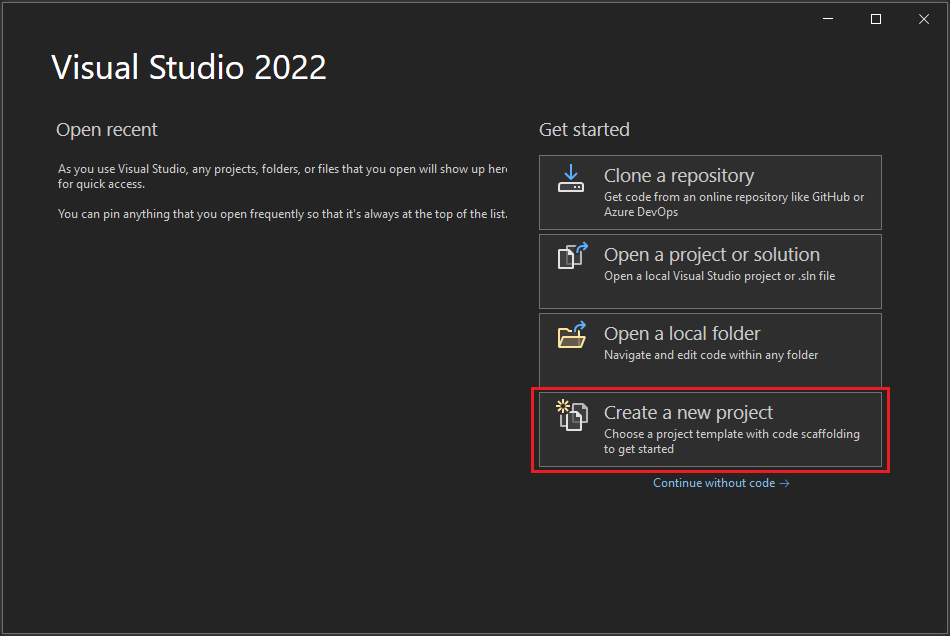Click the Get started heading
Image resolution: width=950 pixels, height=636 pixels.
click(x=584, y=129)
